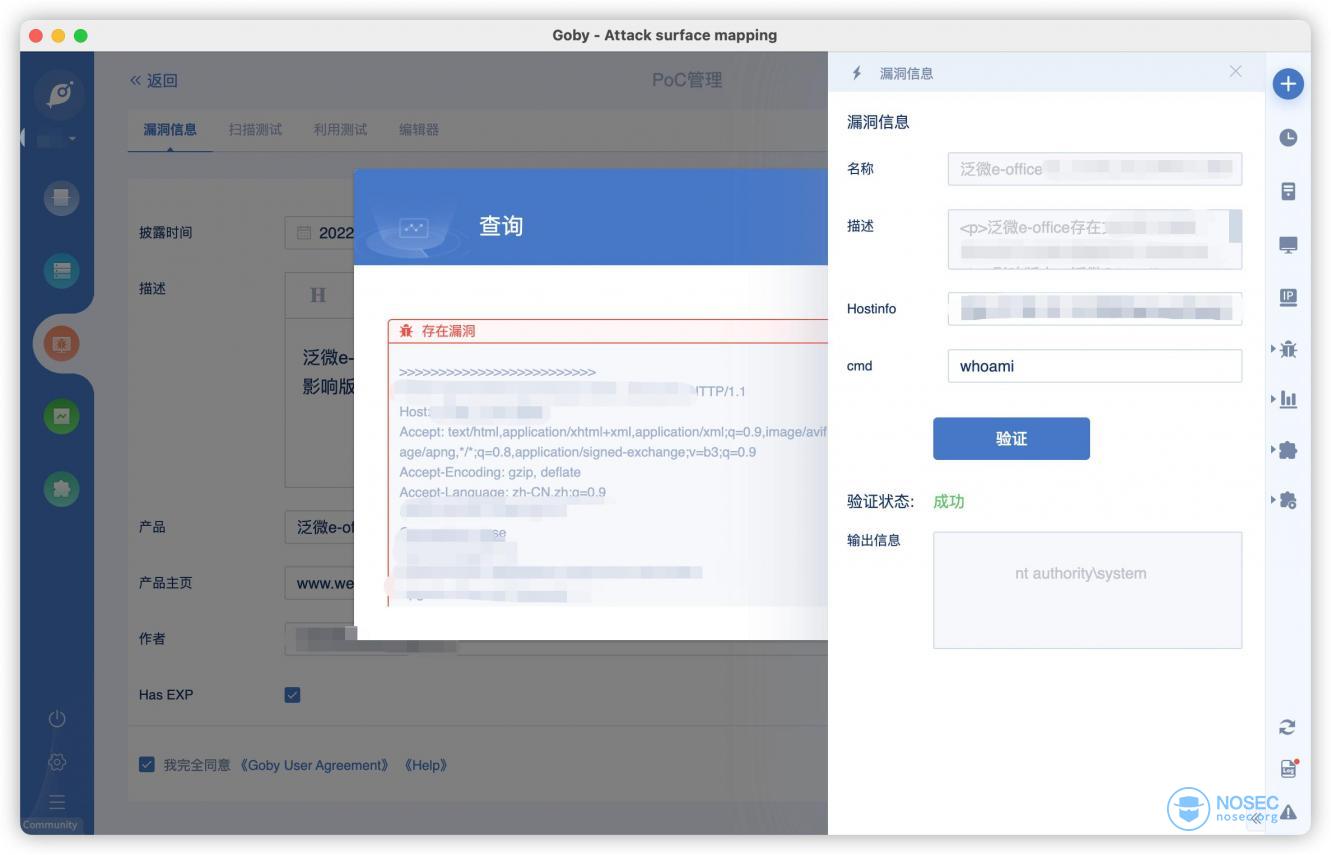Click the 查询 dialog header icon
The width and height of the screenshot is (1331, 855).
click(x=414, y=228)
